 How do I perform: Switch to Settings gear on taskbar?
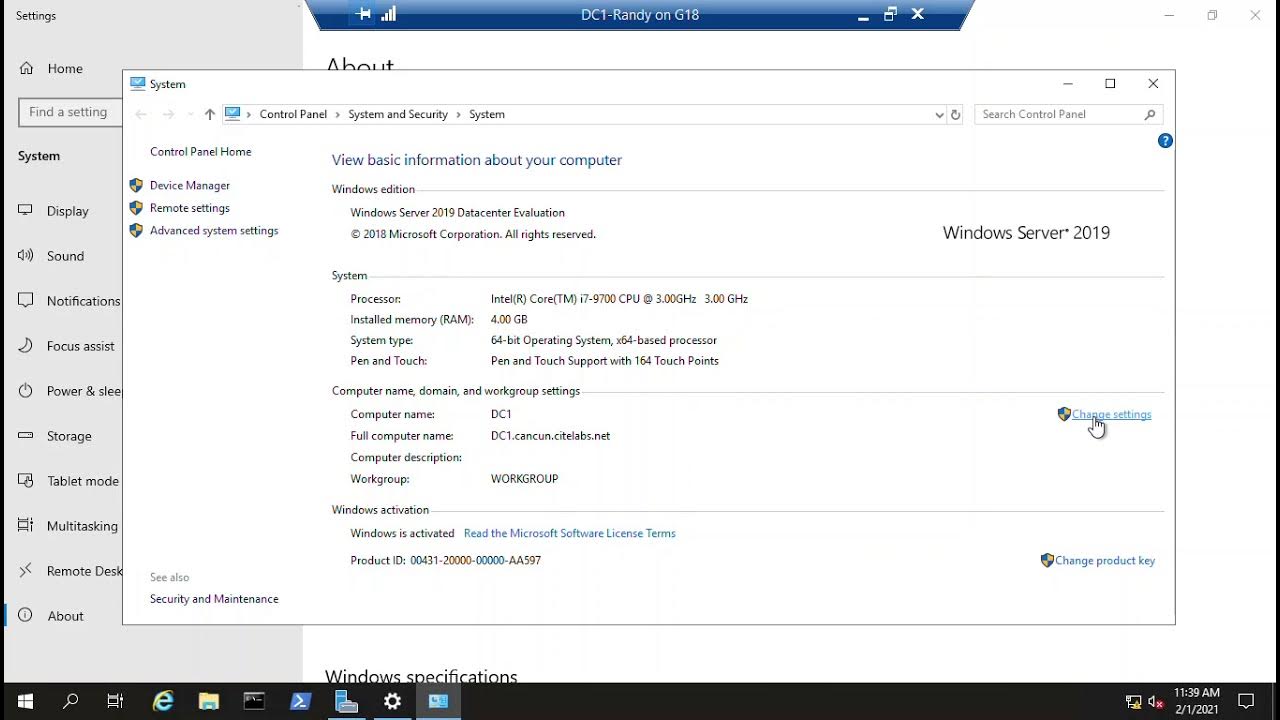[392, 701]
